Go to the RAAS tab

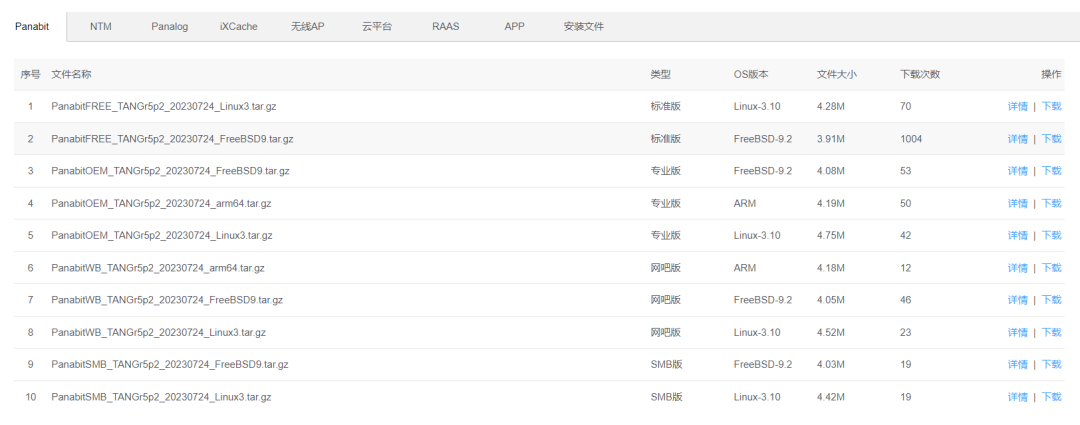click(446, 27)
